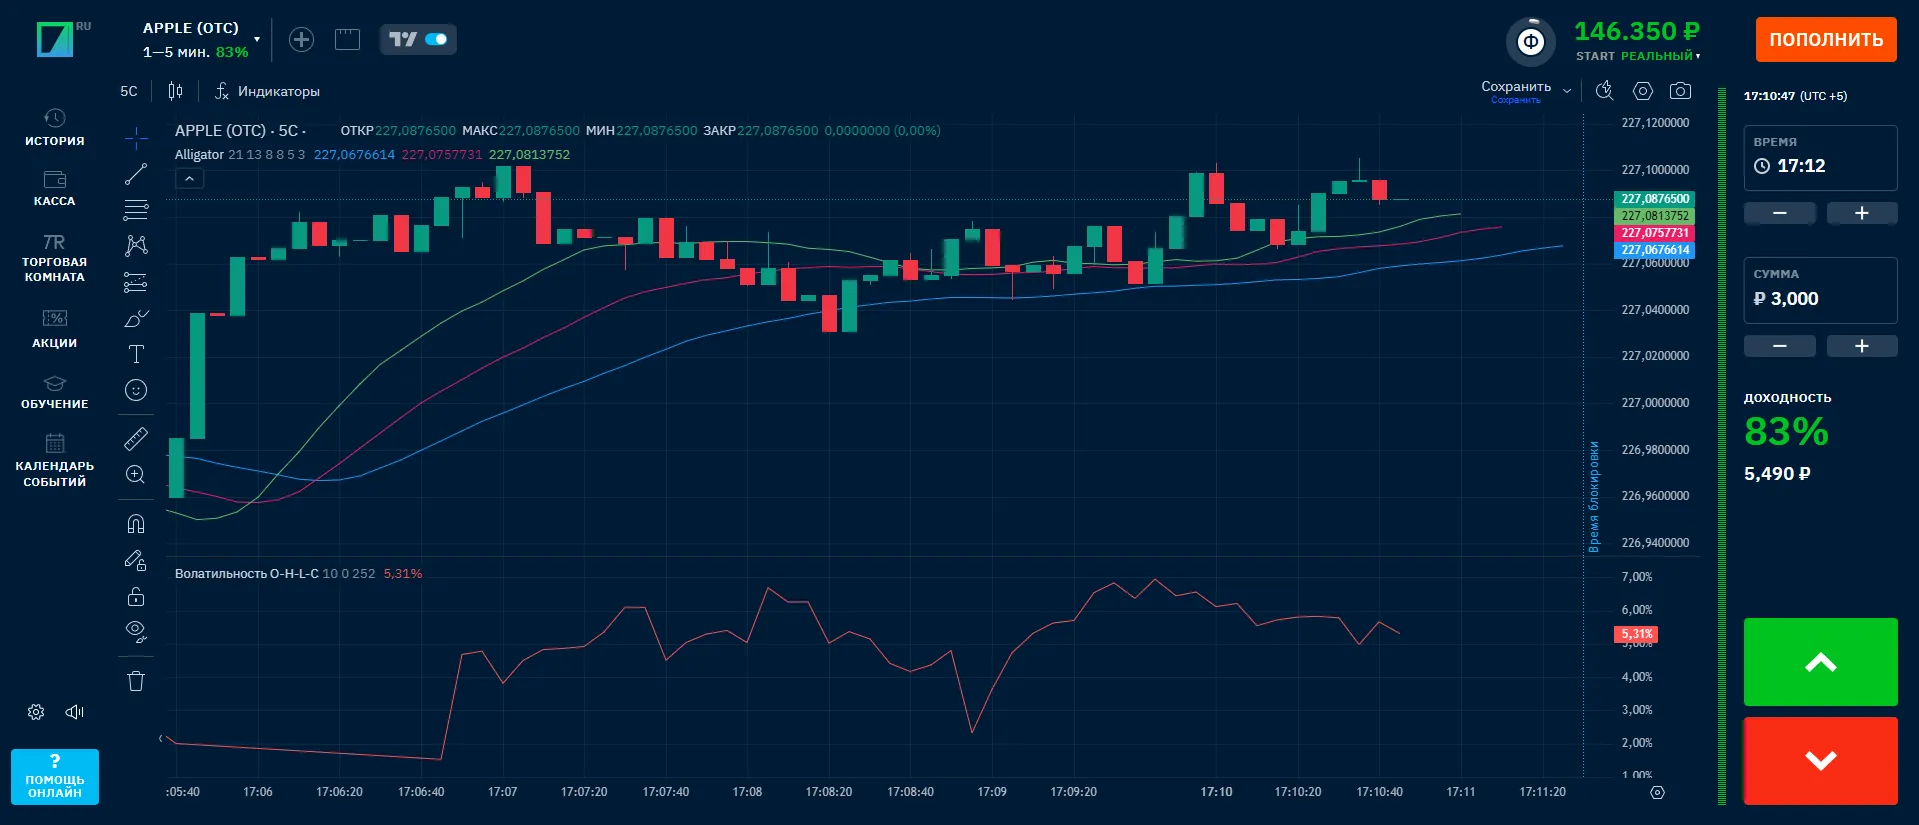Viewport: 1919px width, 825px height.
Task: Open the Касса section in sidebar
Action: pos(55,187)
